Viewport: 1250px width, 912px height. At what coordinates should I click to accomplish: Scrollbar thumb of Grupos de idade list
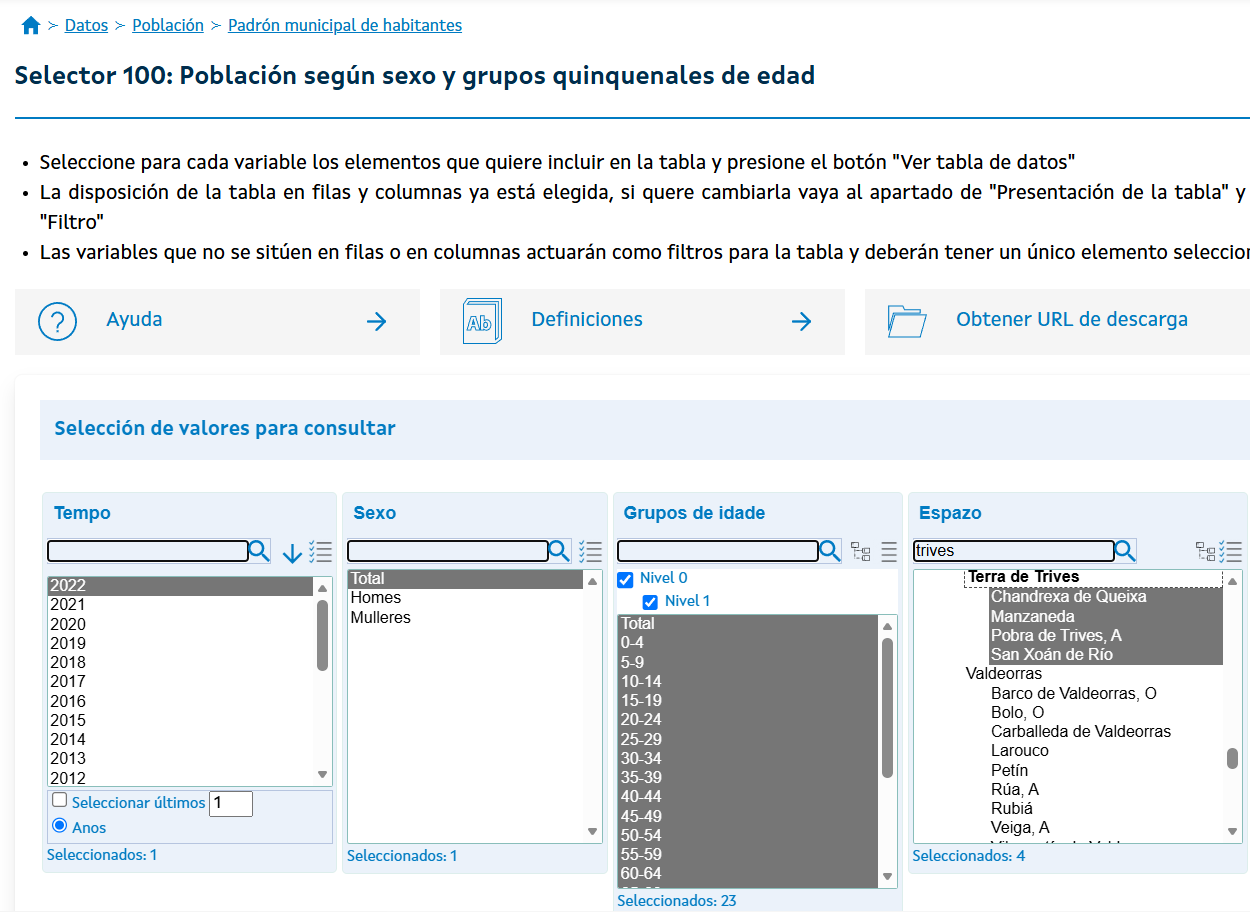click(x=887, y=708)
